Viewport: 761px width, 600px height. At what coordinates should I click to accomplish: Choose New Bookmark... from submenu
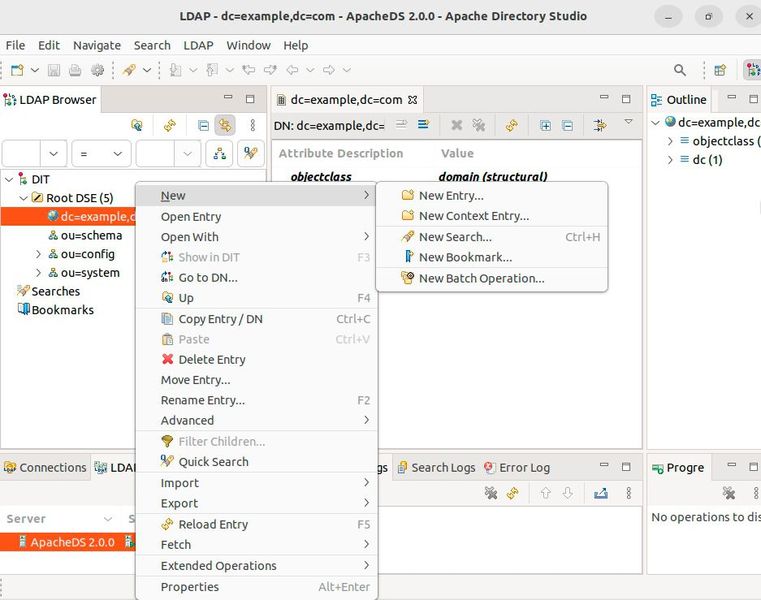492,257
